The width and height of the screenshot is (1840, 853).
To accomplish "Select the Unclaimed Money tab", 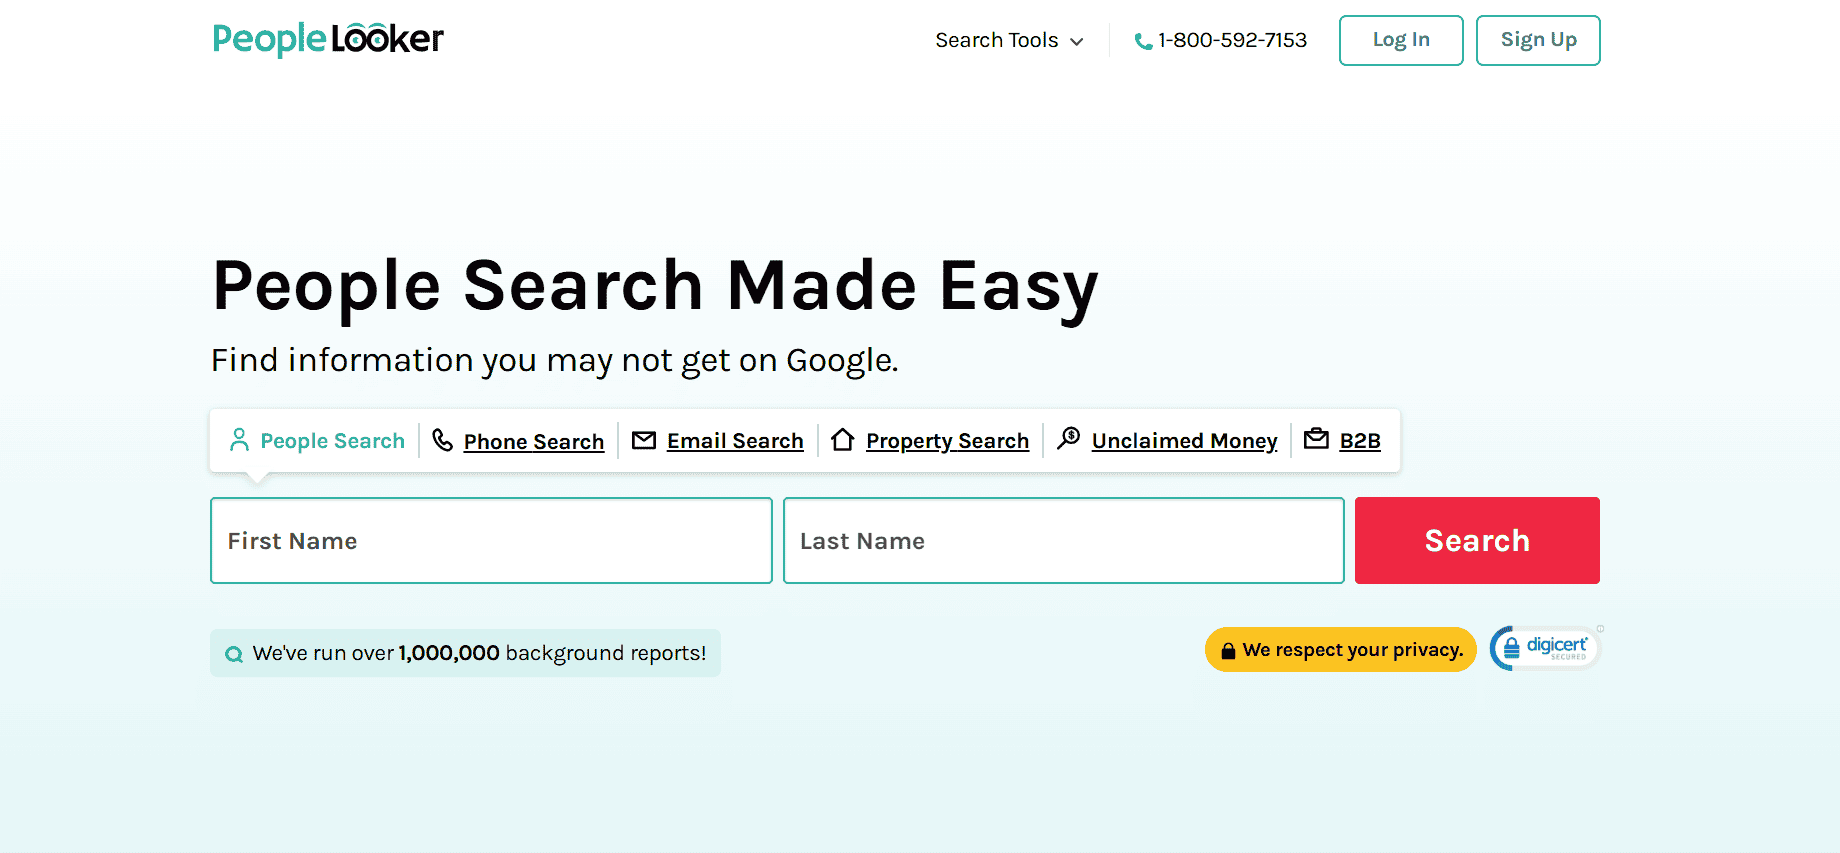I will click(1184, 441).
